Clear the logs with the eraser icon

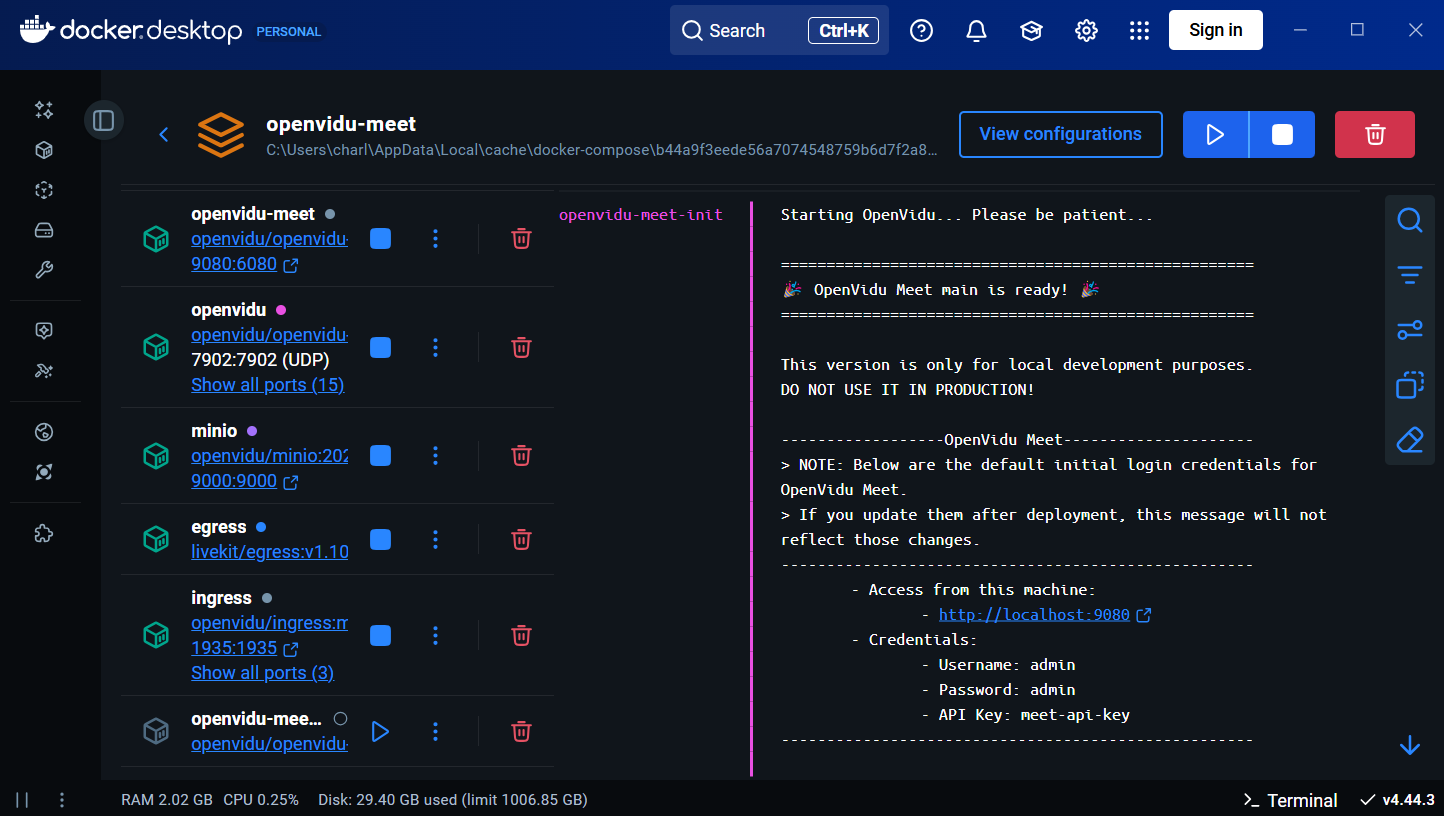[1409, 440]
